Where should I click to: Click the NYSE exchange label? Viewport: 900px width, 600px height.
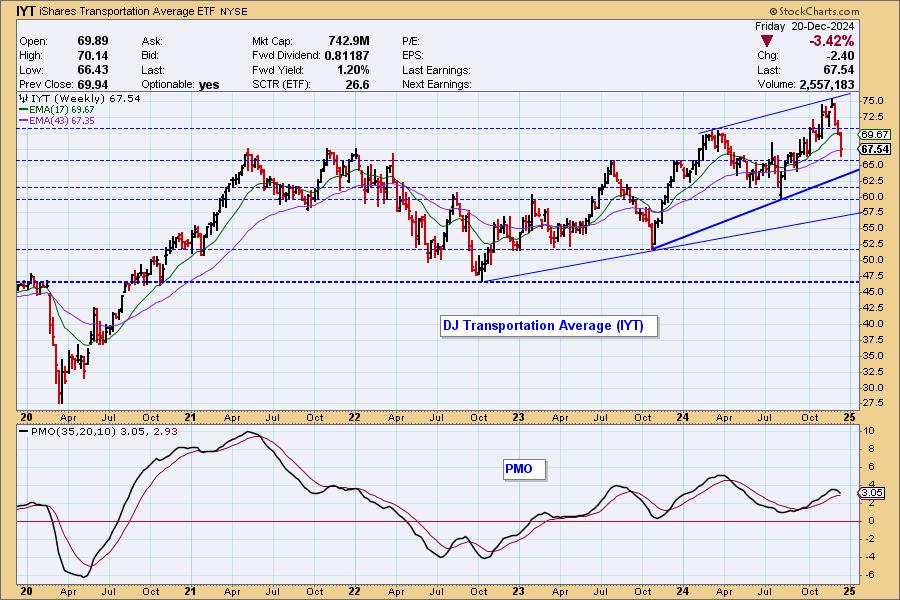pyautogui.click(x=234, y=11)
